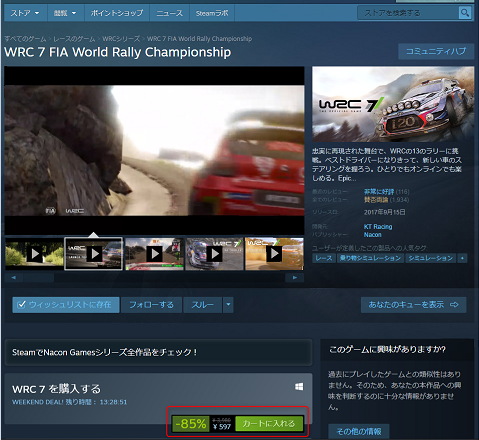Select the シミュレーション tag
The width and height of the screenshot is (479, 440).
point(431,258)
